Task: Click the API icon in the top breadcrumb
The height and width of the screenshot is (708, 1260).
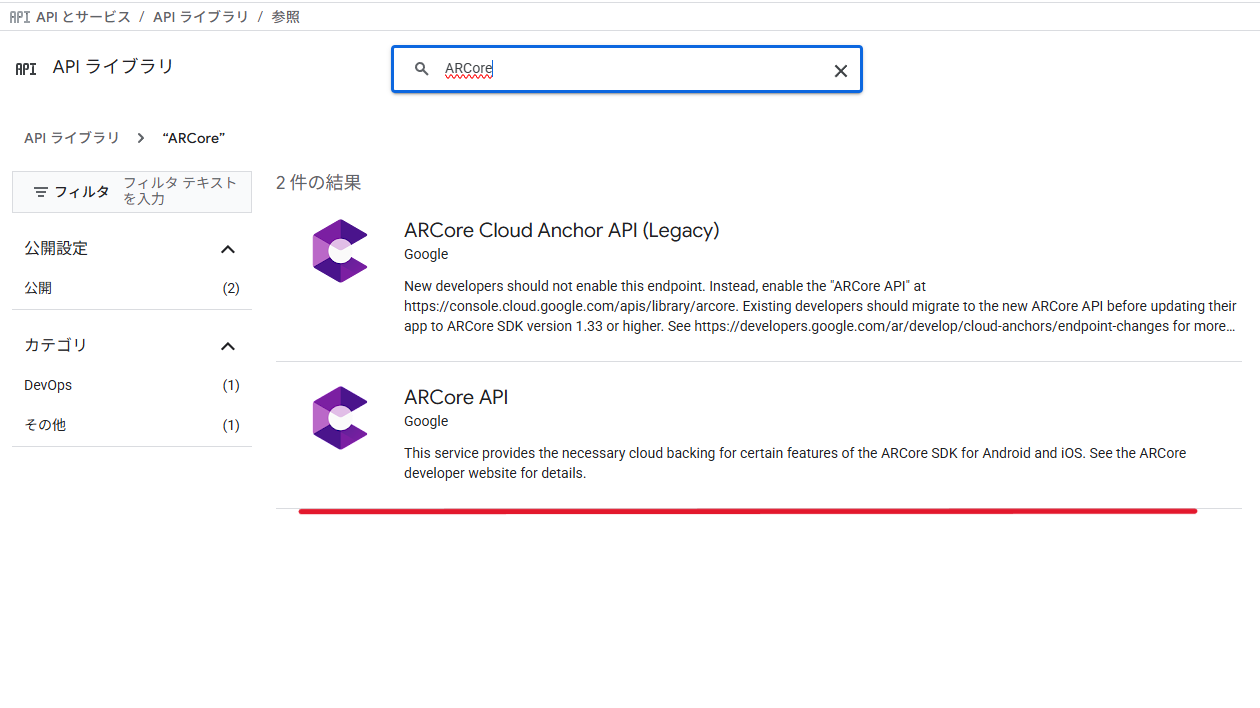Action: [x=19, y=17]
